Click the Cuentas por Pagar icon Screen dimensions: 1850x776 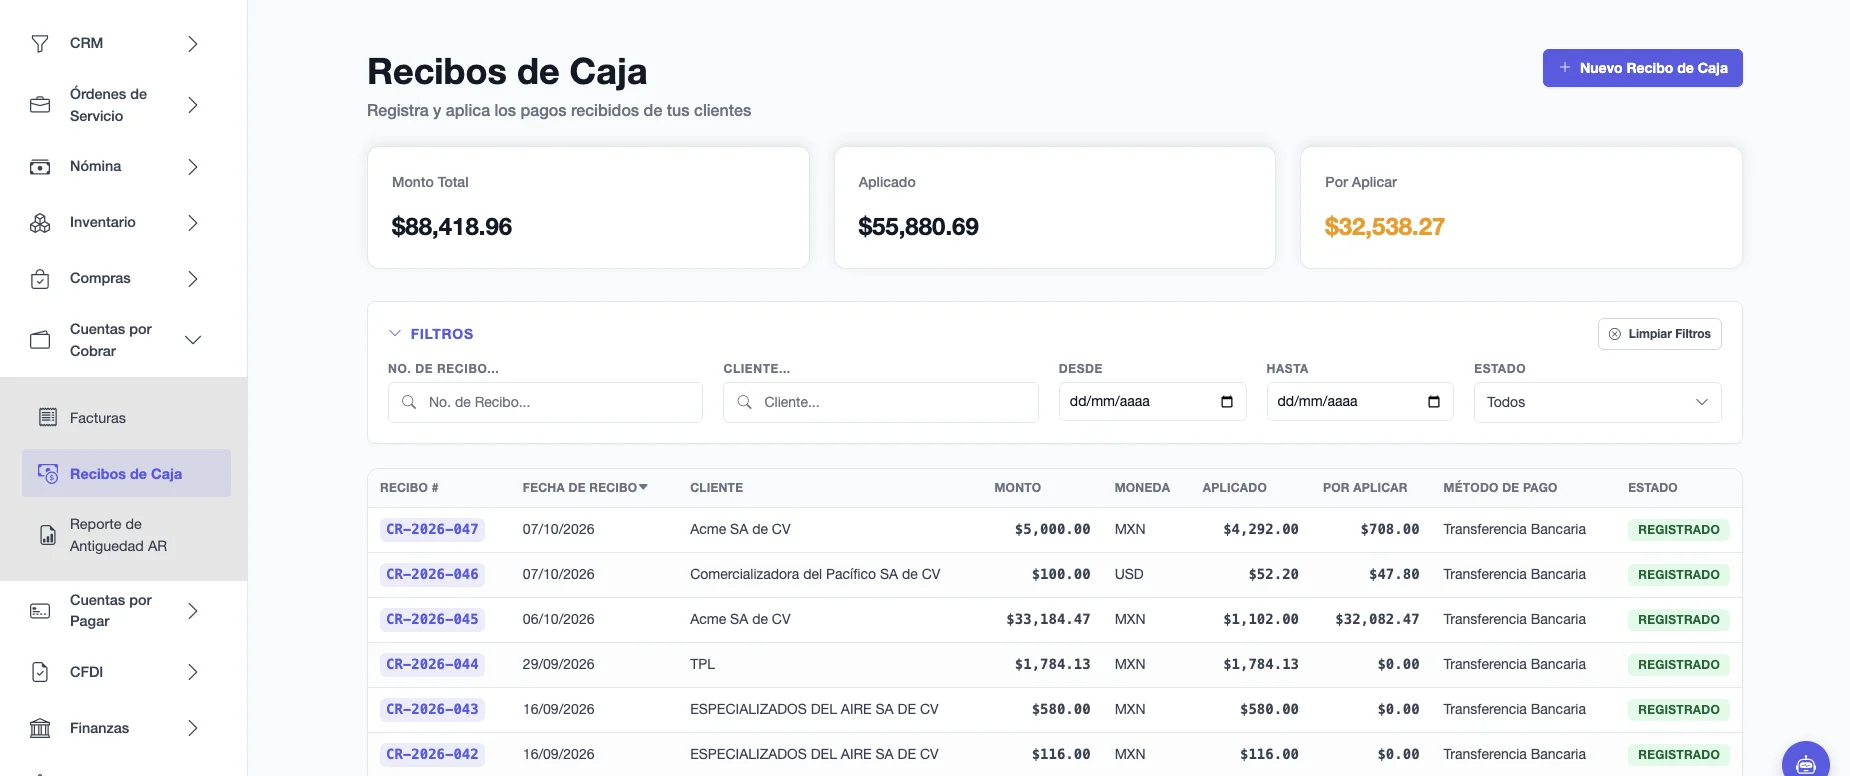(40, 611)
